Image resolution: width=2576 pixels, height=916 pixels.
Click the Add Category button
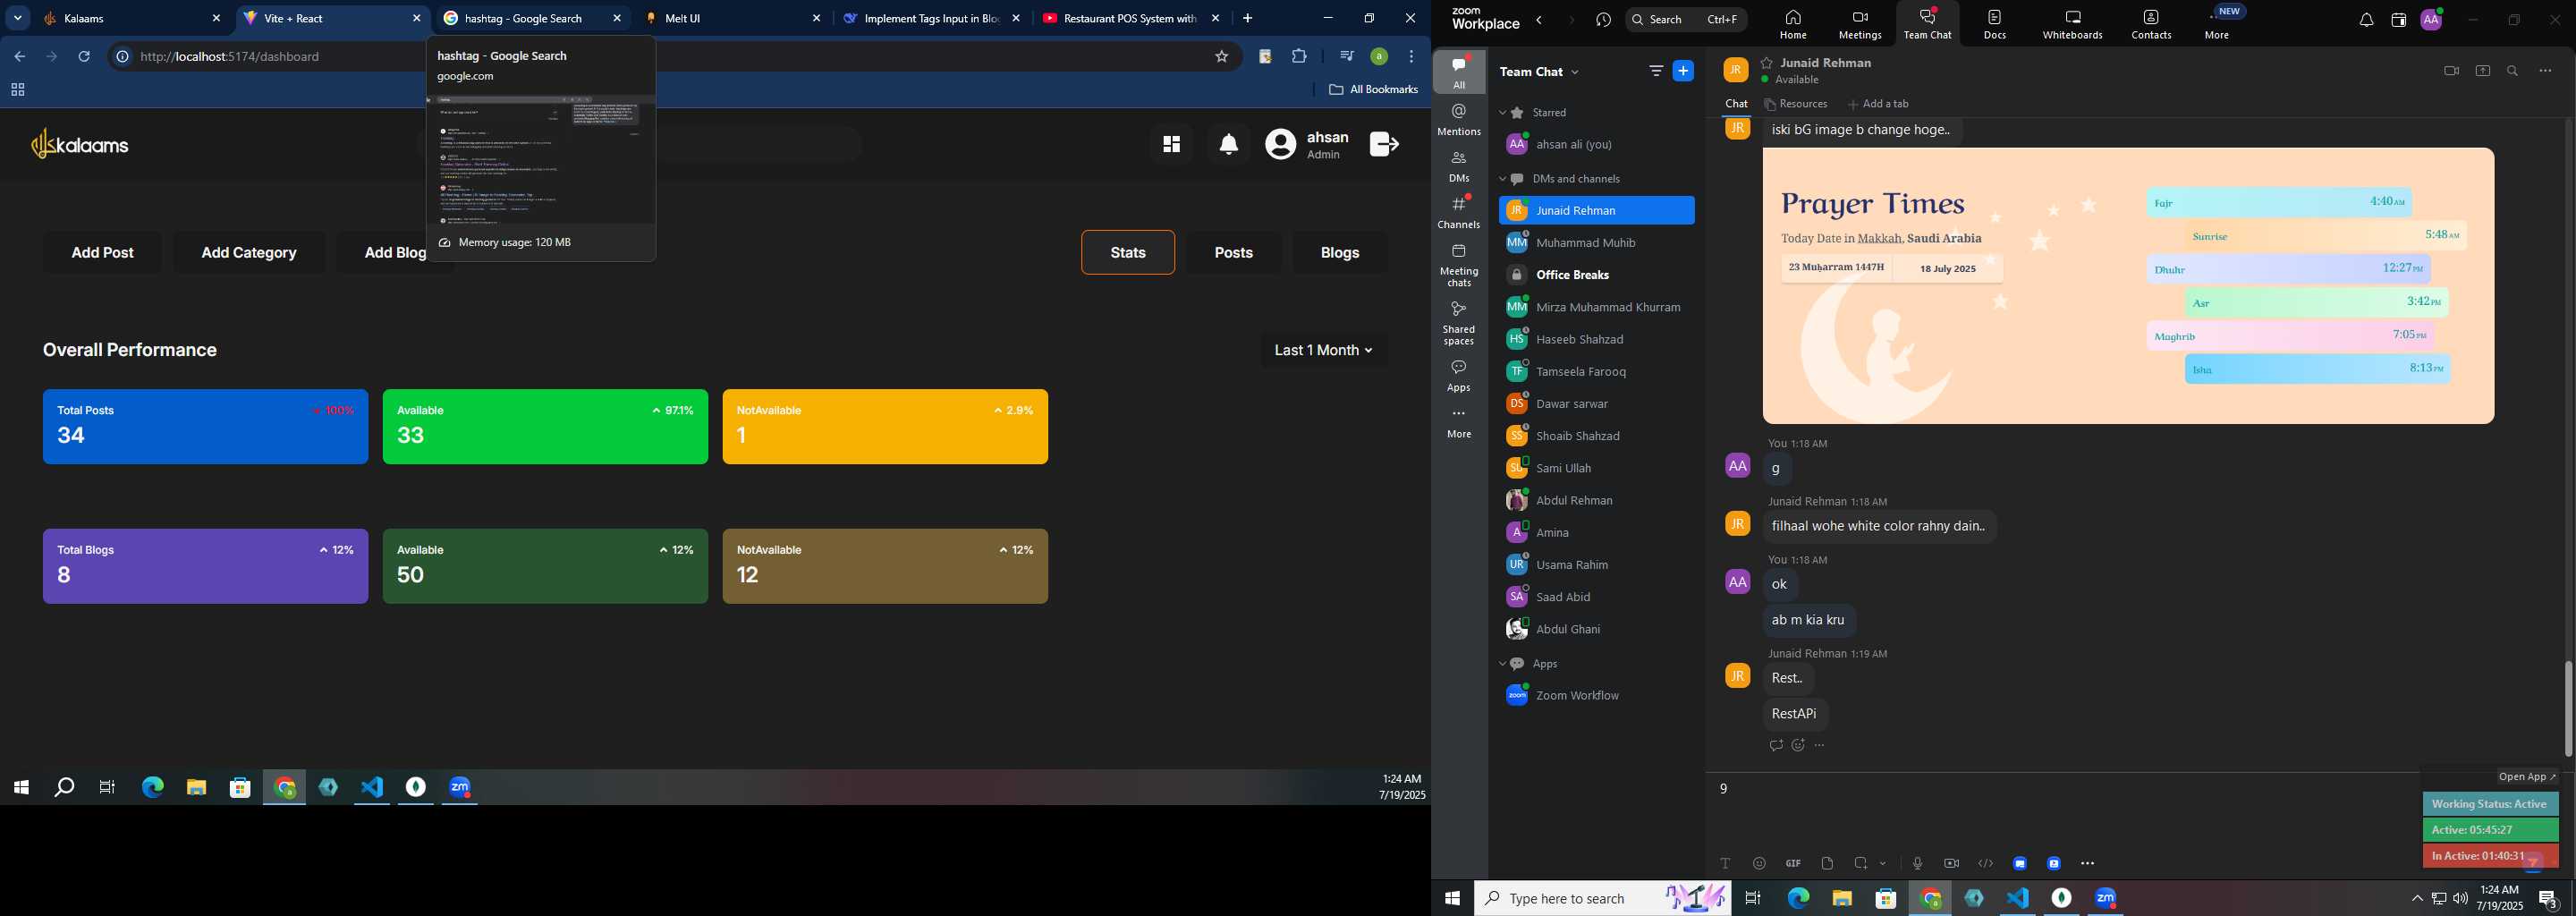coord(249,253)
